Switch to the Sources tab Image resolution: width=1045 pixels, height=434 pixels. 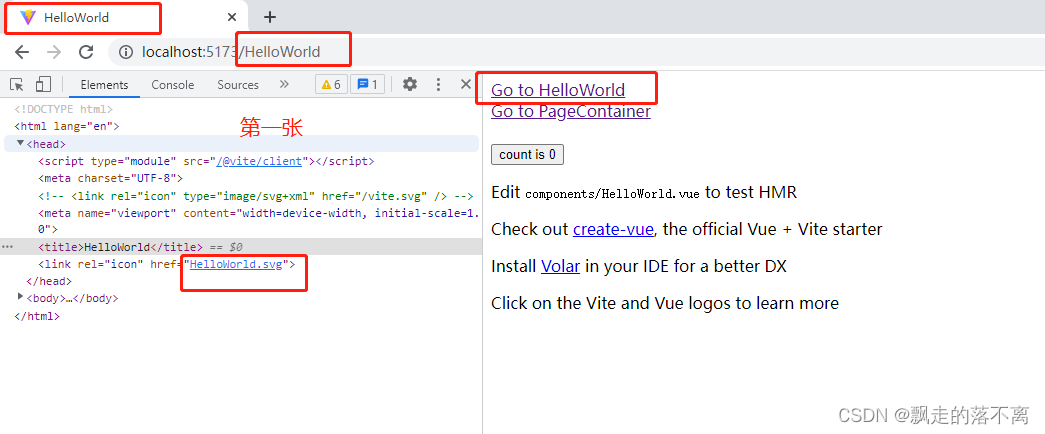coord(238,85)
